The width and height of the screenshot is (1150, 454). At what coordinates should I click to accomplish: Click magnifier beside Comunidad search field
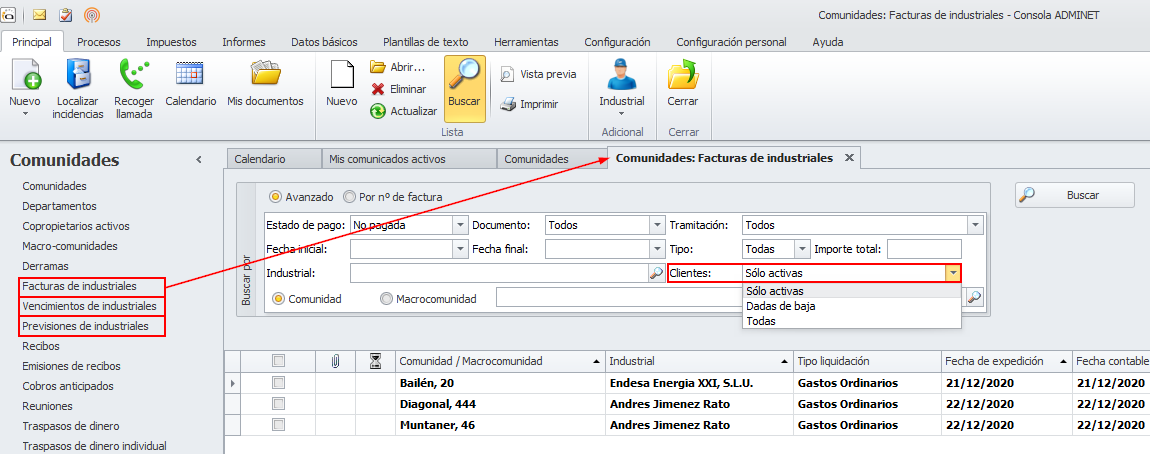point(975,297)
